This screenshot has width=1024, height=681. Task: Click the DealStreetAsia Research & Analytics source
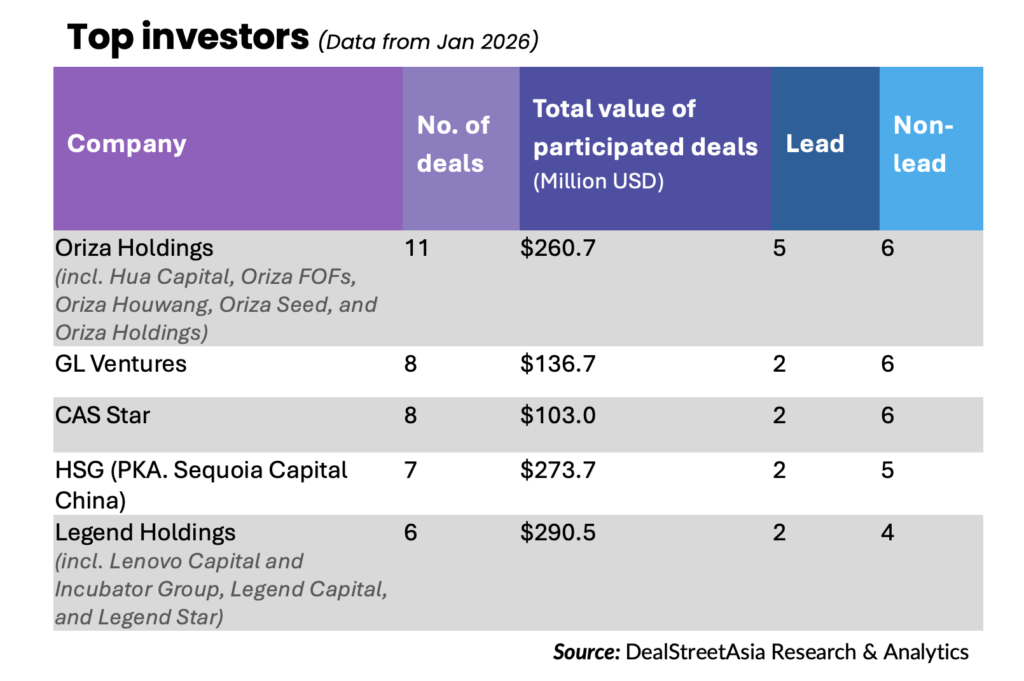click(797, 652)
